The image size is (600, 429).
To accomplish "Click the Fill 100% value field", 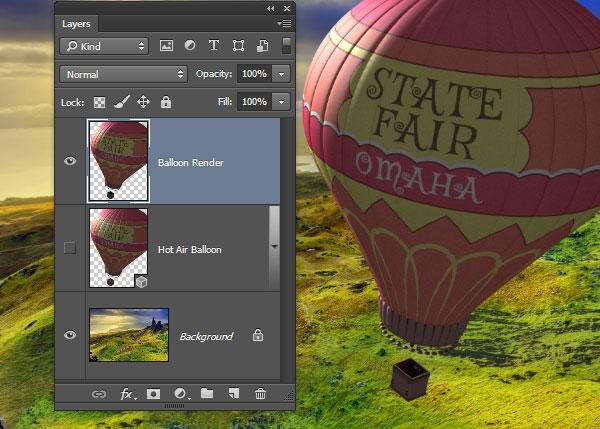I will click(254, 102).
